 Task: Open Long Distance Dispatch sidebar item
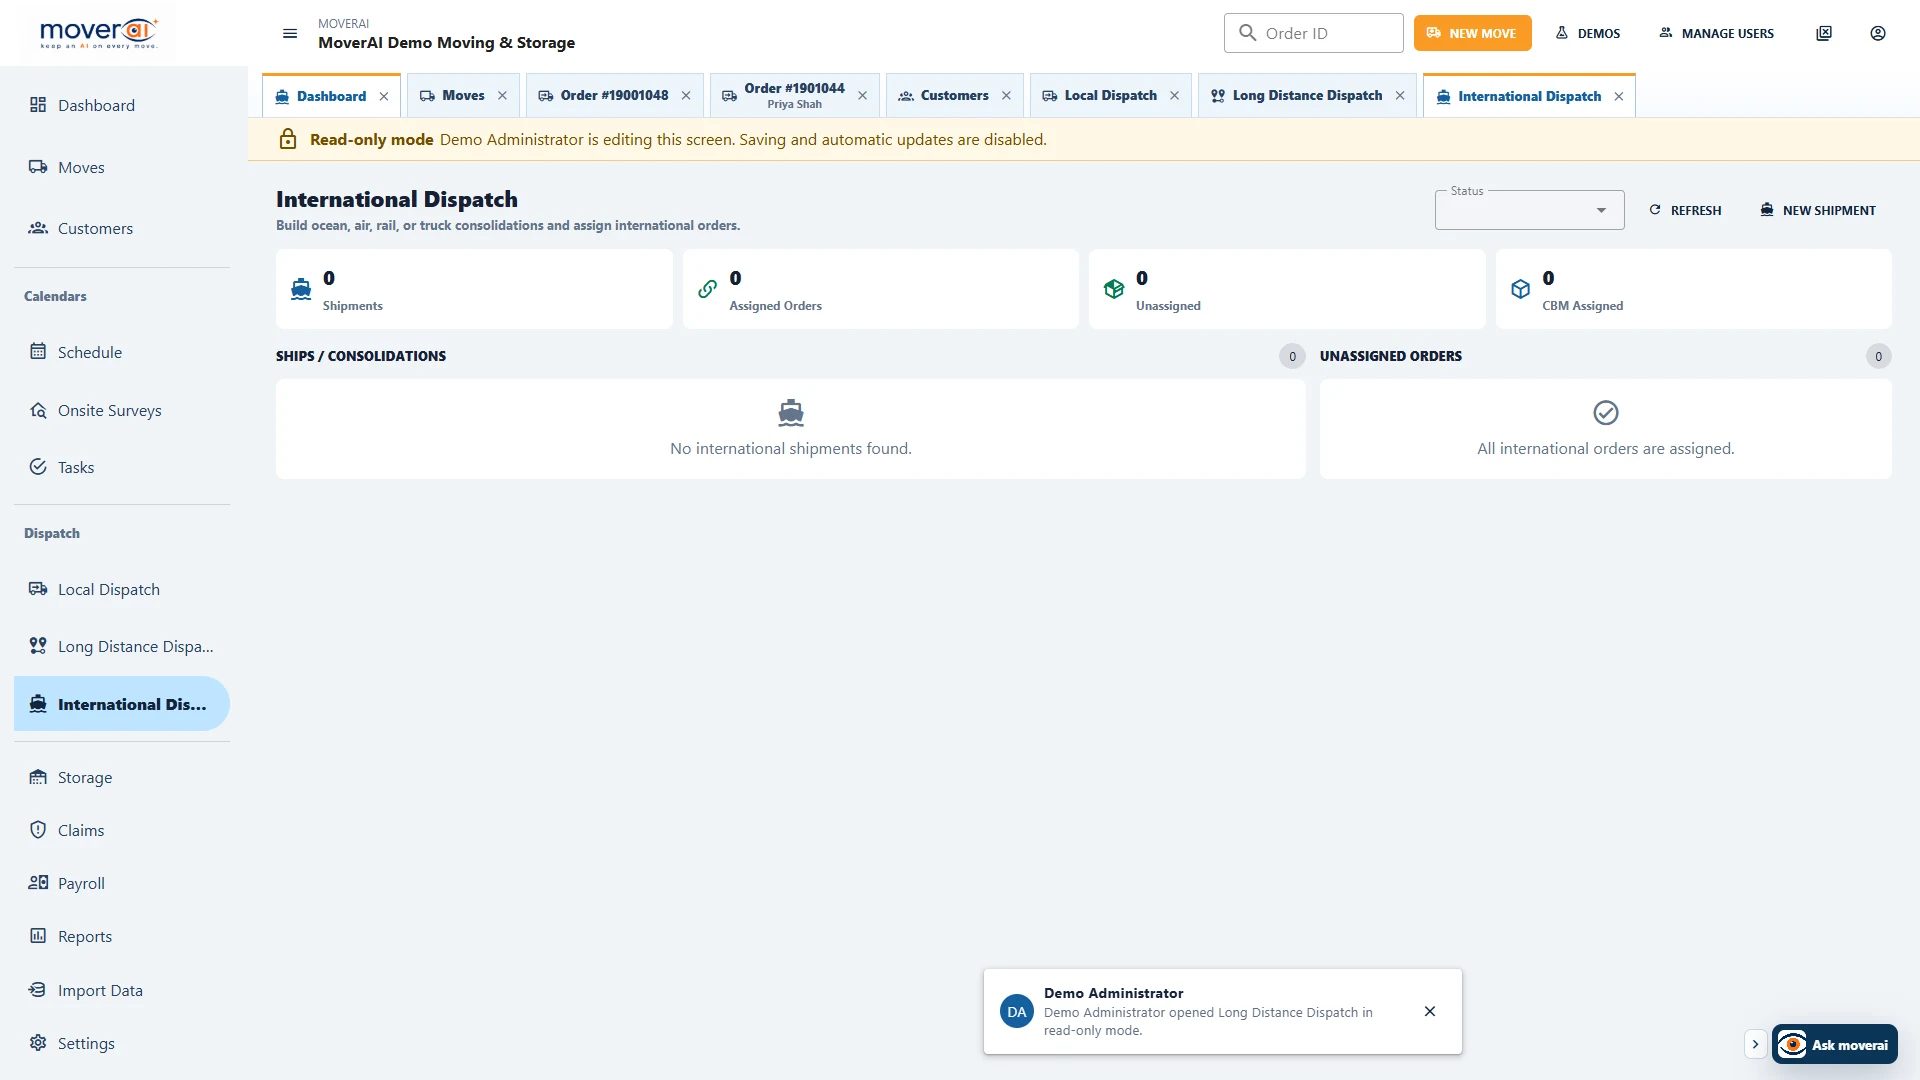(x=122, y=646)
